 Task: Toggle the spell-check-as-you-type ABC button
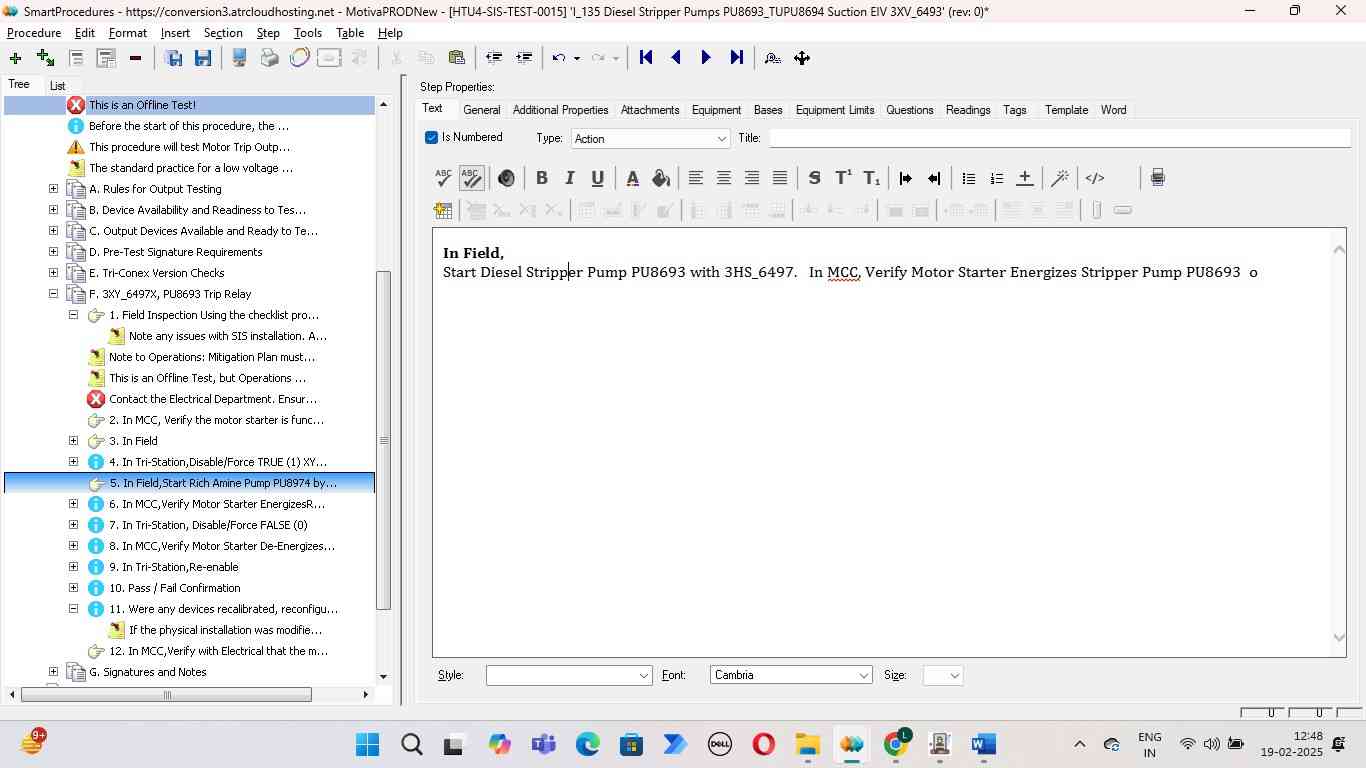tap(472, 178)
